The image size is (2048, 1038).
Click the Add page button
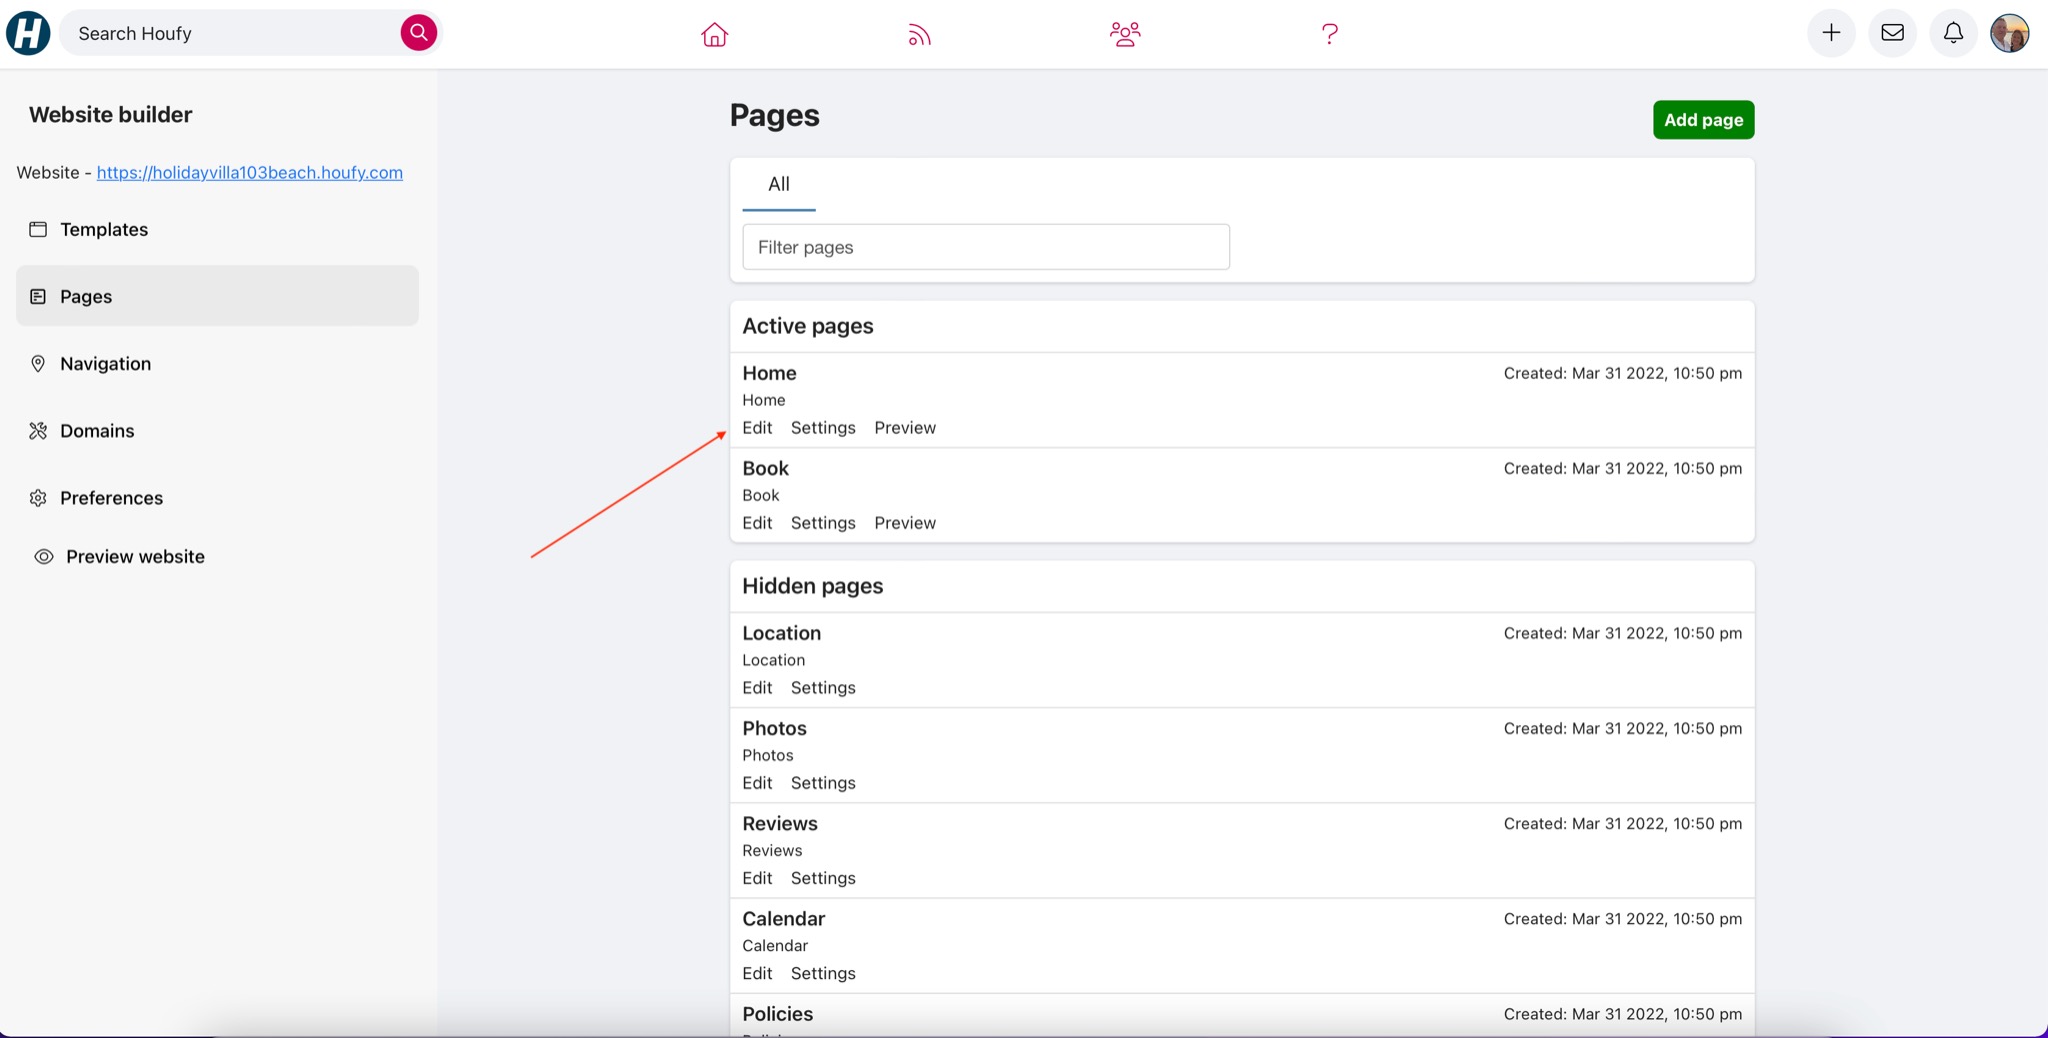click(x=1703, y=120)
